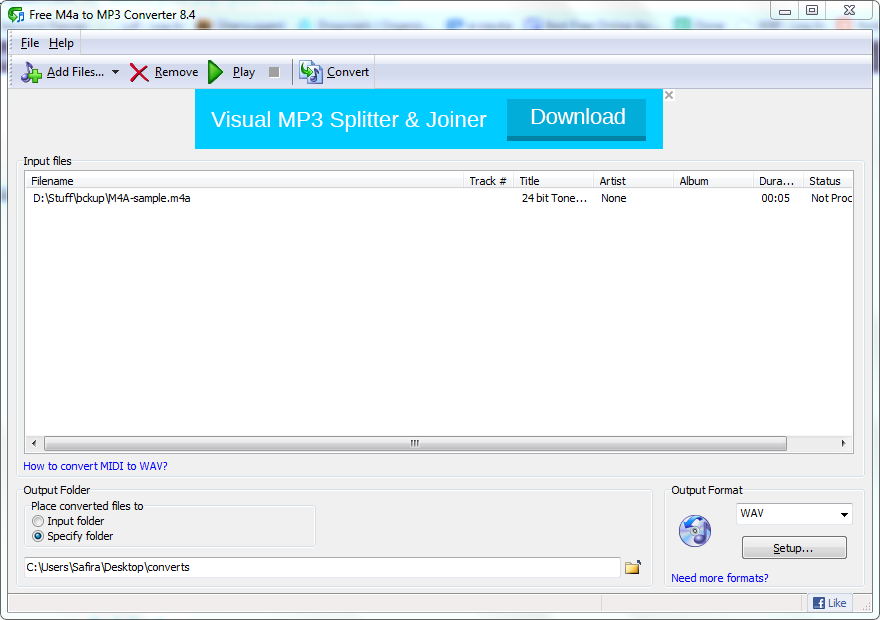Open the Add Files dropdown arrow
This screenshot has height=620, width=880.
click(x=115, y=72)
